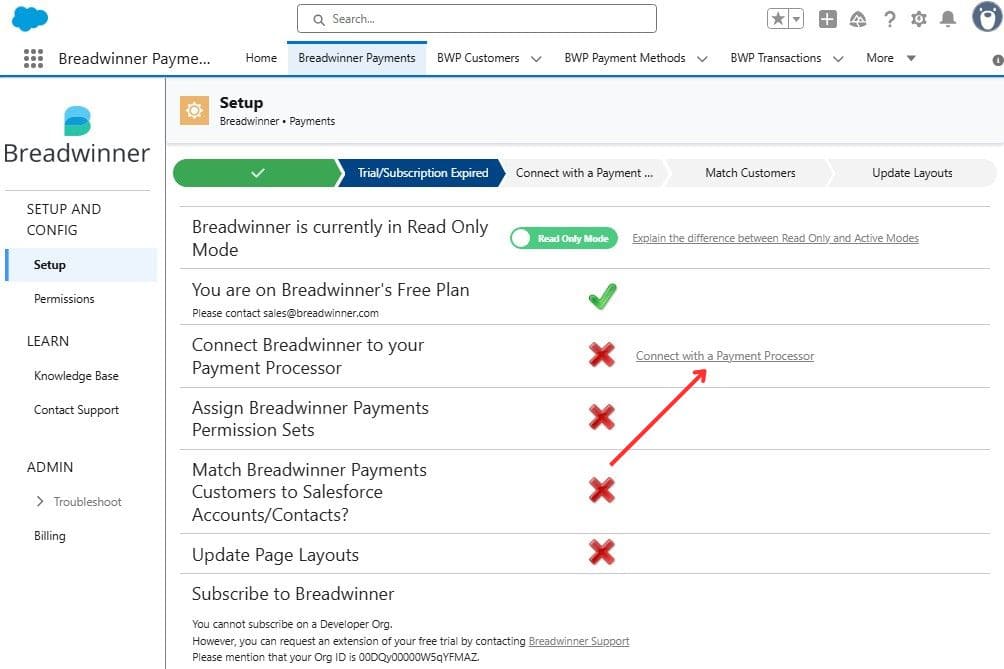Viewport: 1004px width, 669px height.
Task: Open the More navigation dropdown
Action: click(x=891, y=58)
